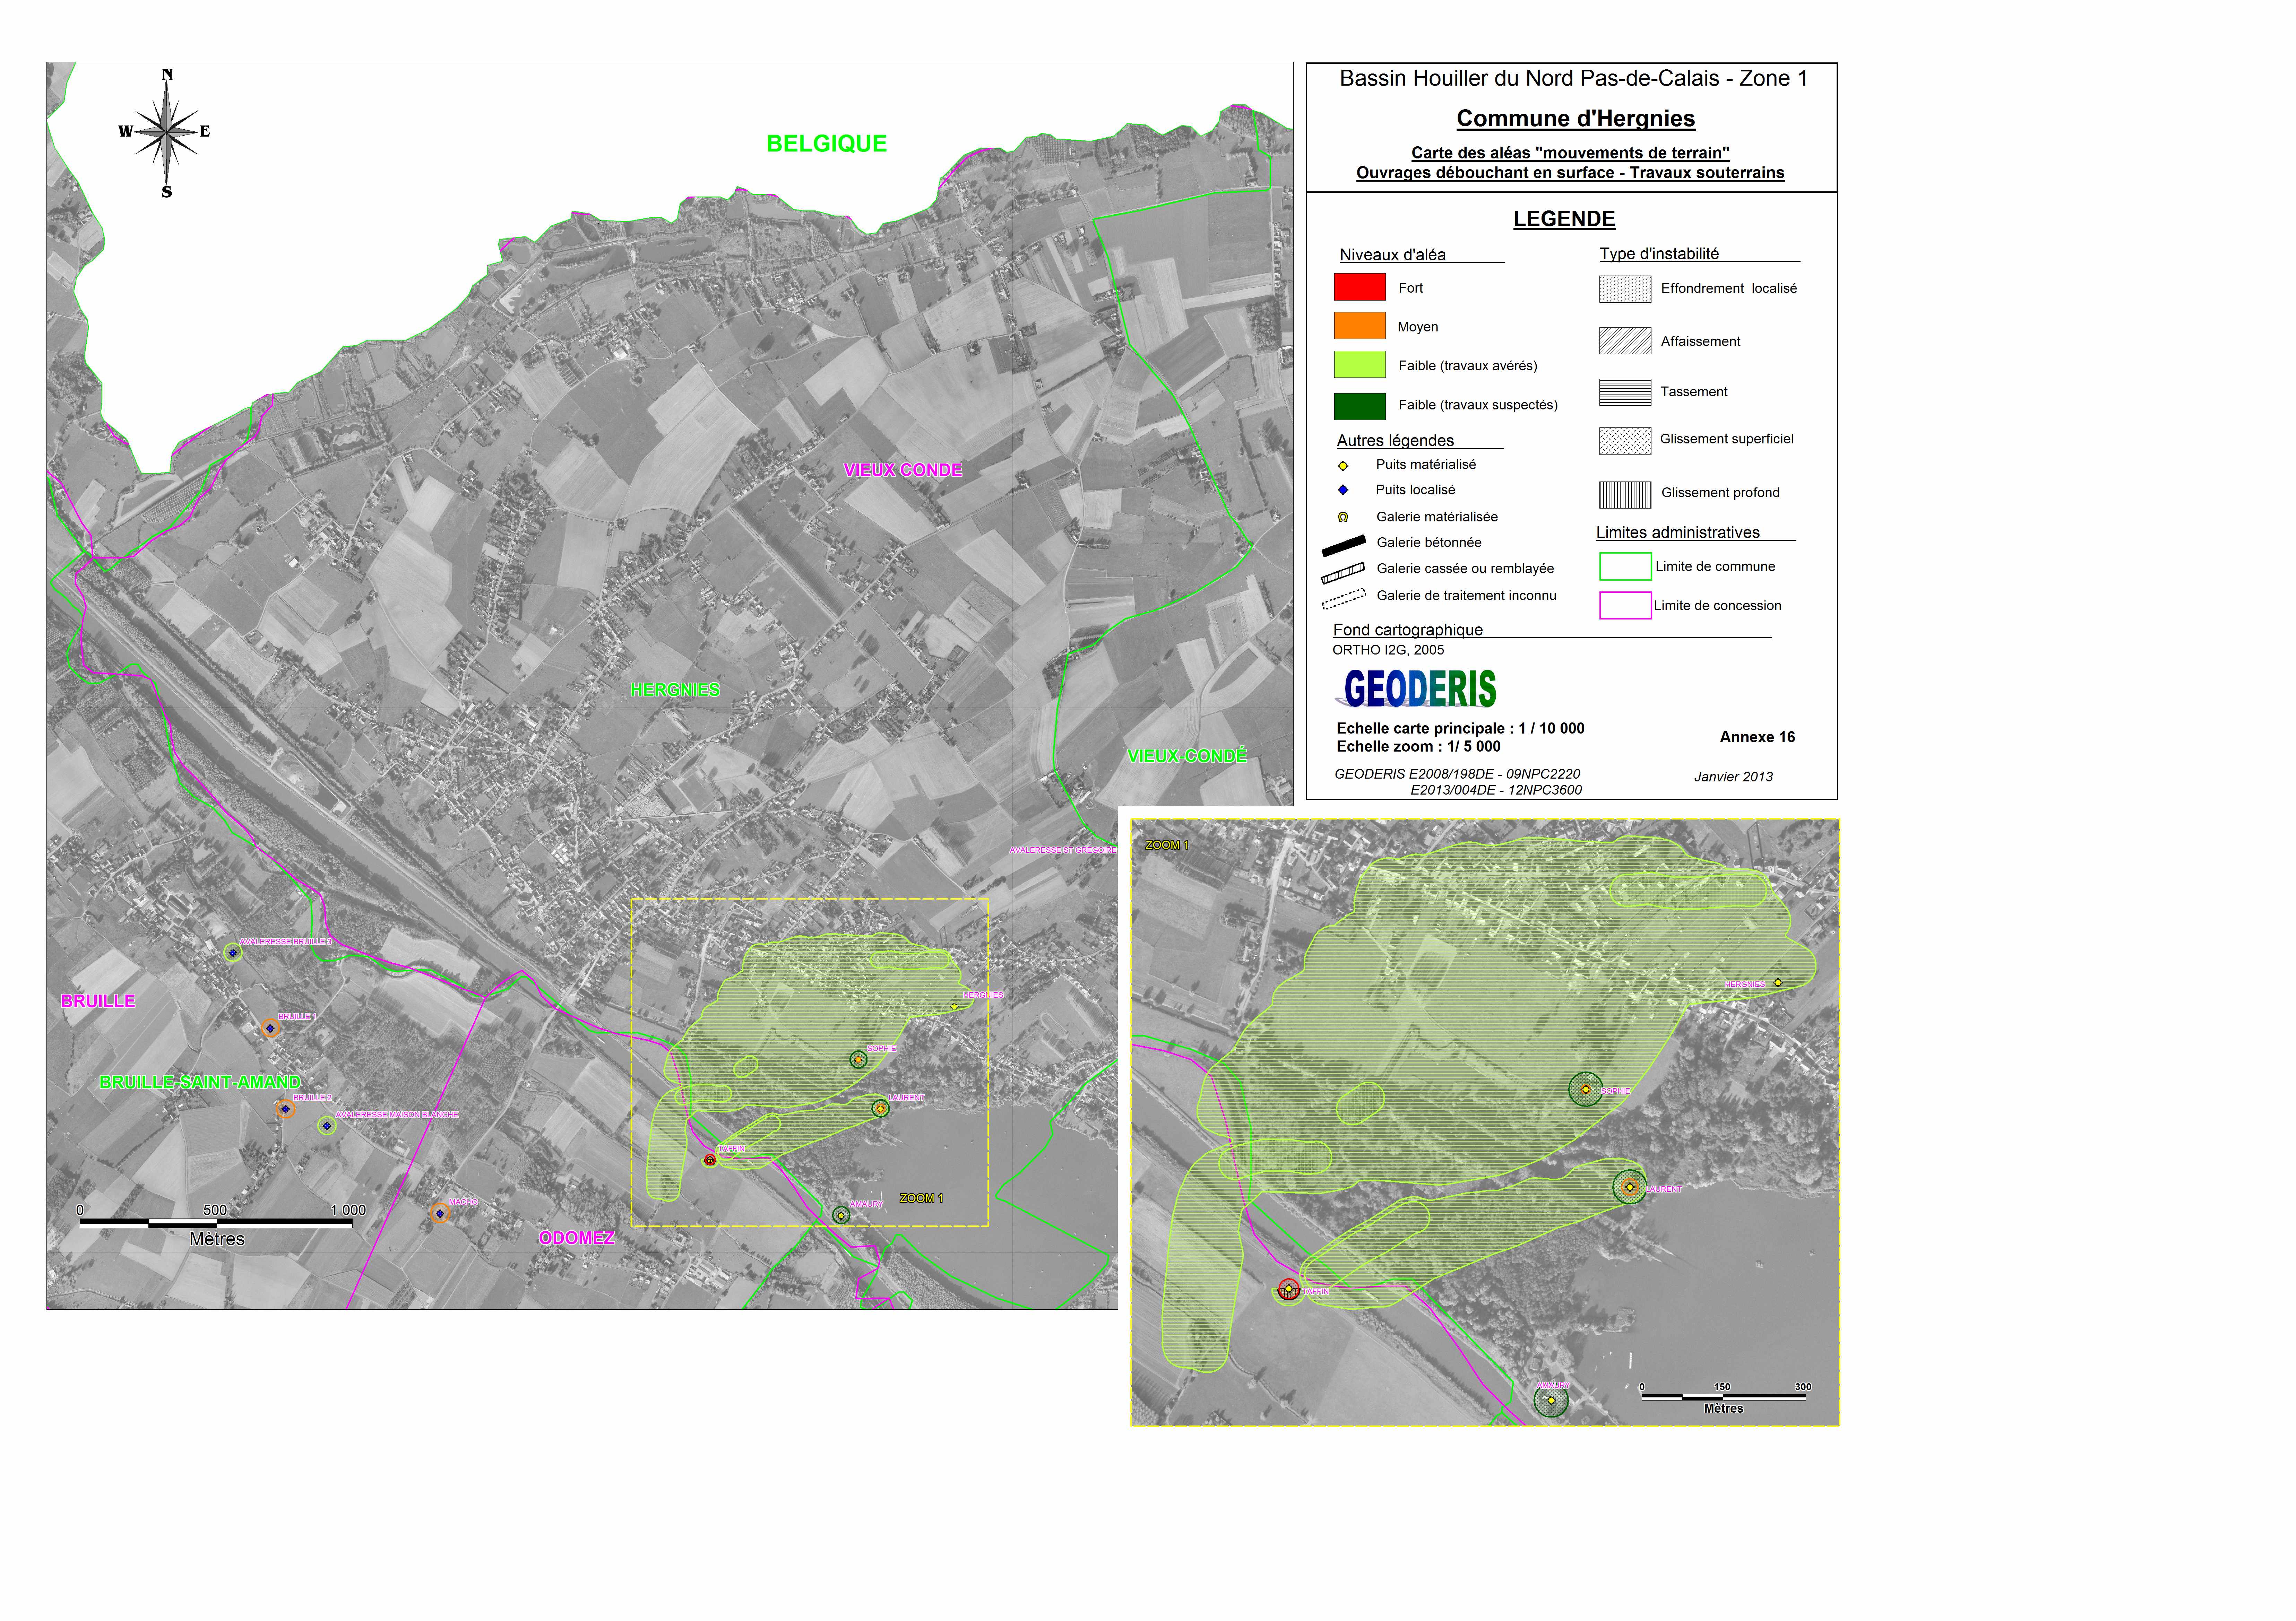Click the SOPHIE well marker on main map

858,1060
